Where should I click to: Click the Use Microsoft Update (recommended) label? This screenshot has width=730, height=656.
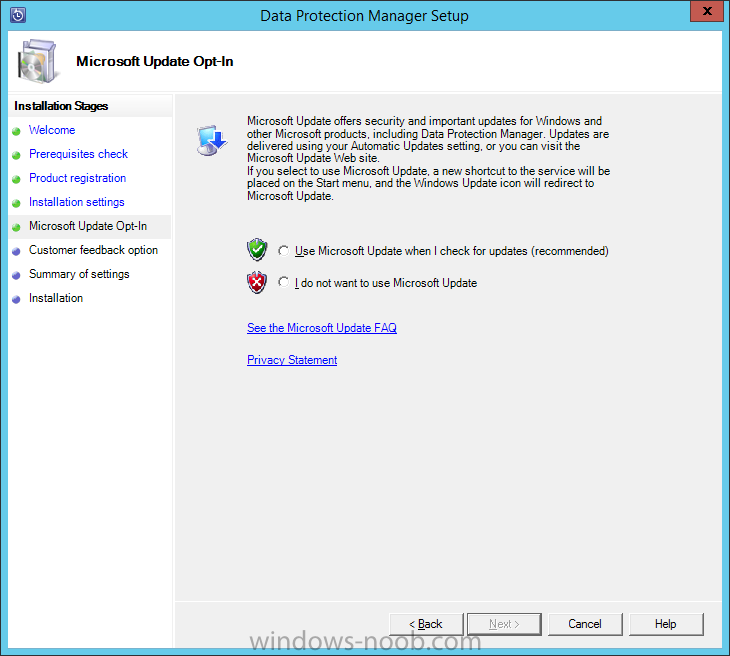click(452, 251)
